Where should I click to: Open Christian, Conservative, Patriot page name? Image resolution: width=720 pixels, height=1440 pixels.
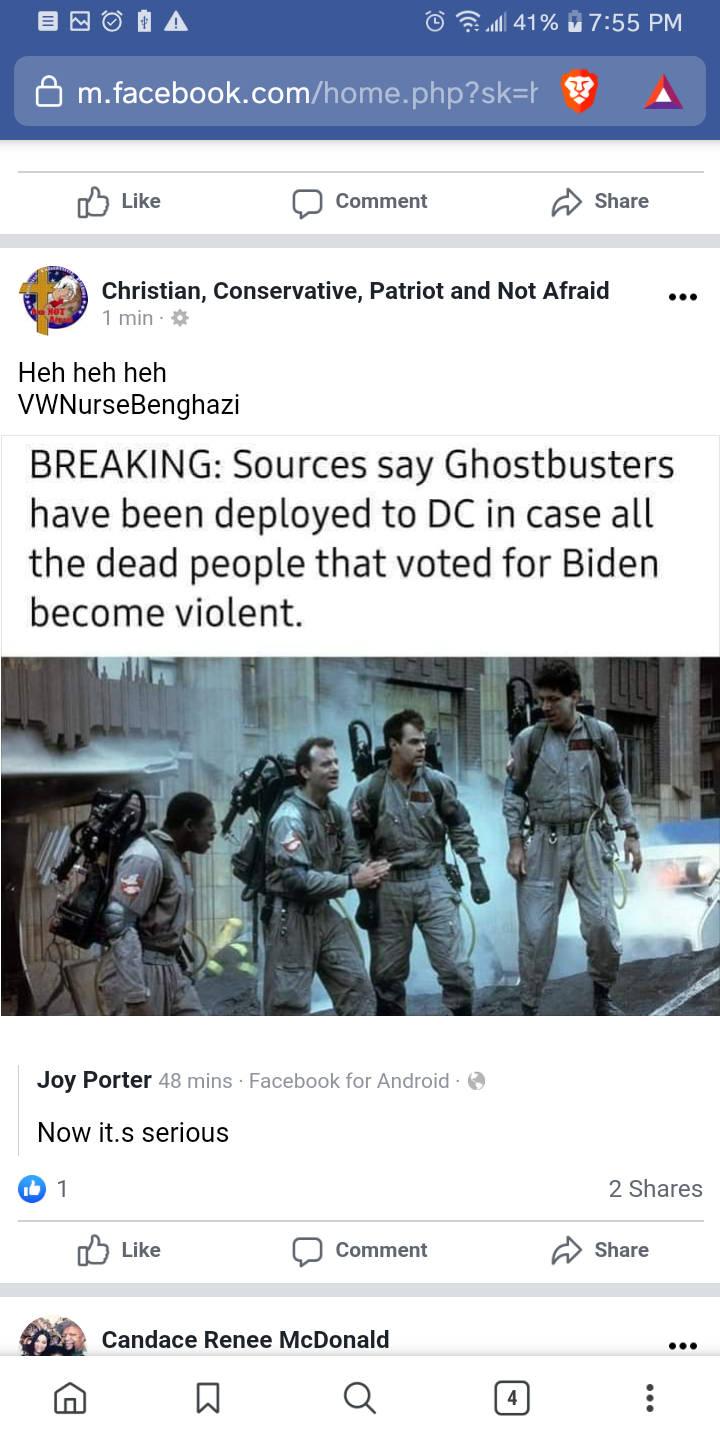355,291
